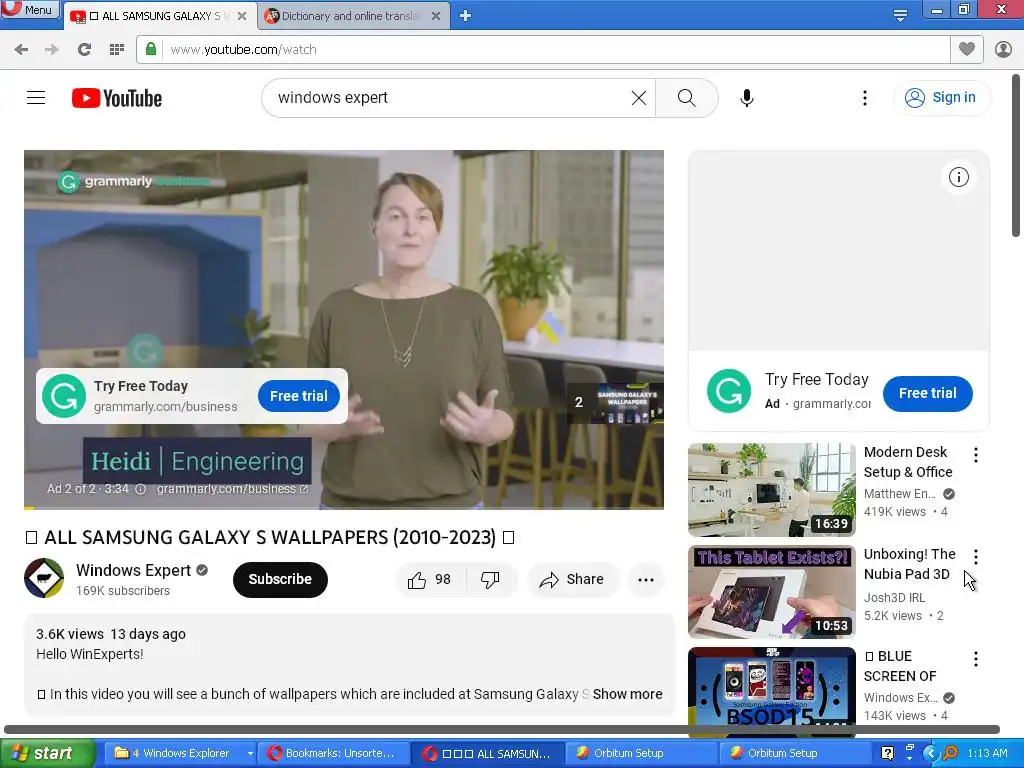
Task: Share the video
Action: tap(571, 579)
